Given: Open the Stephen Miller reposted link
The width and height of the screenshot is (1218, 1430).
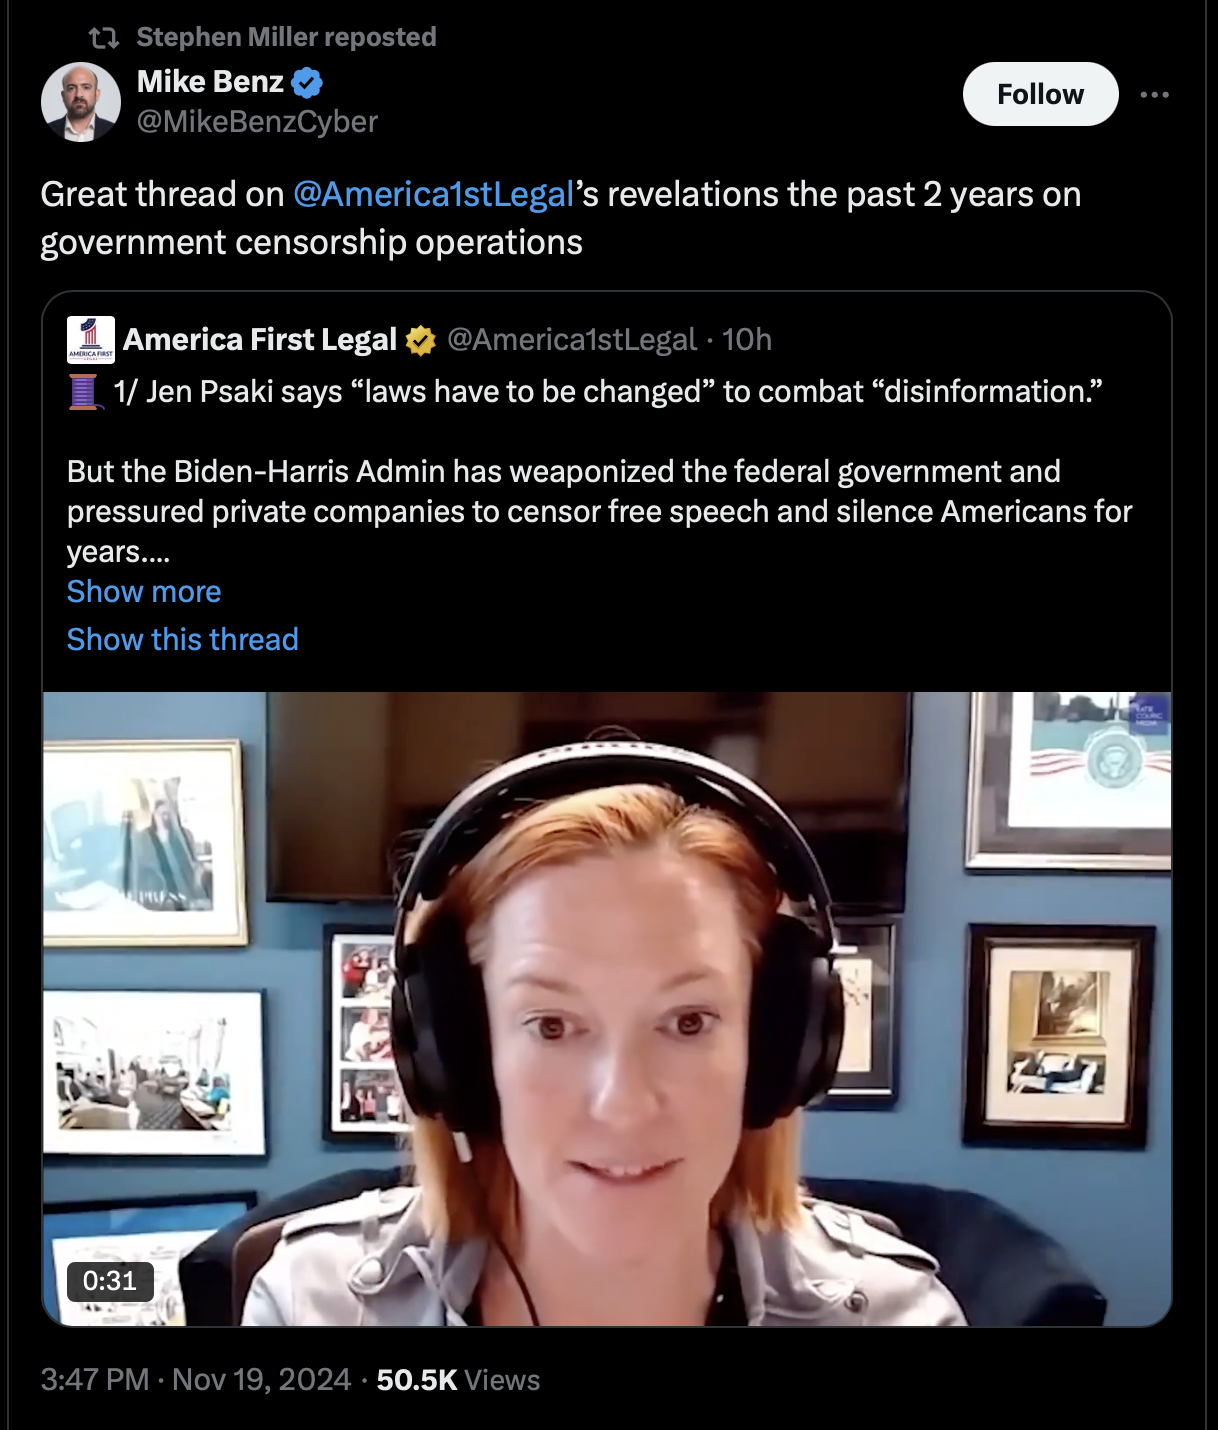Looking at the screenshot, I should click(x=286, y=37).
